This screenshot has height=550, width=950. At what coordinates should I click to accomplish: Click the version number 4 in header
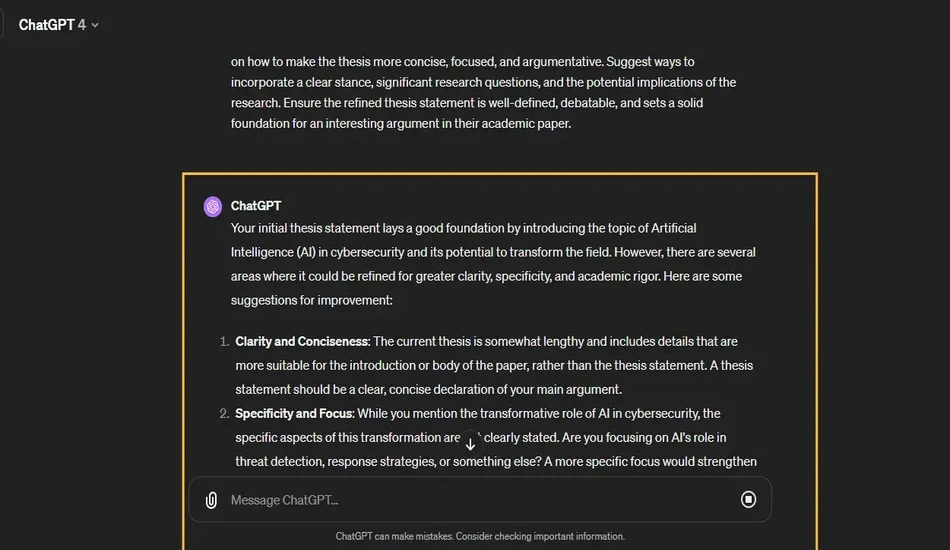[x=82, y=25]
